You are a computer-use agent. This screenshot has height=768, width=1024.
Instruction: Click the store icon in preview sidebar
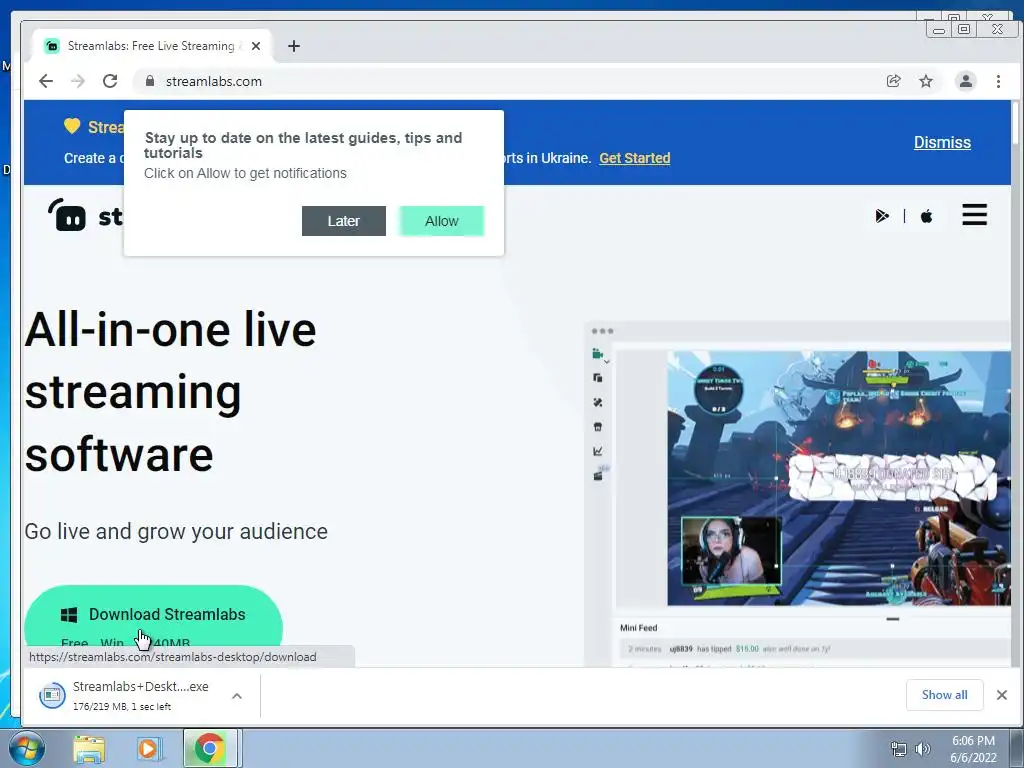[x=598, y=426]
